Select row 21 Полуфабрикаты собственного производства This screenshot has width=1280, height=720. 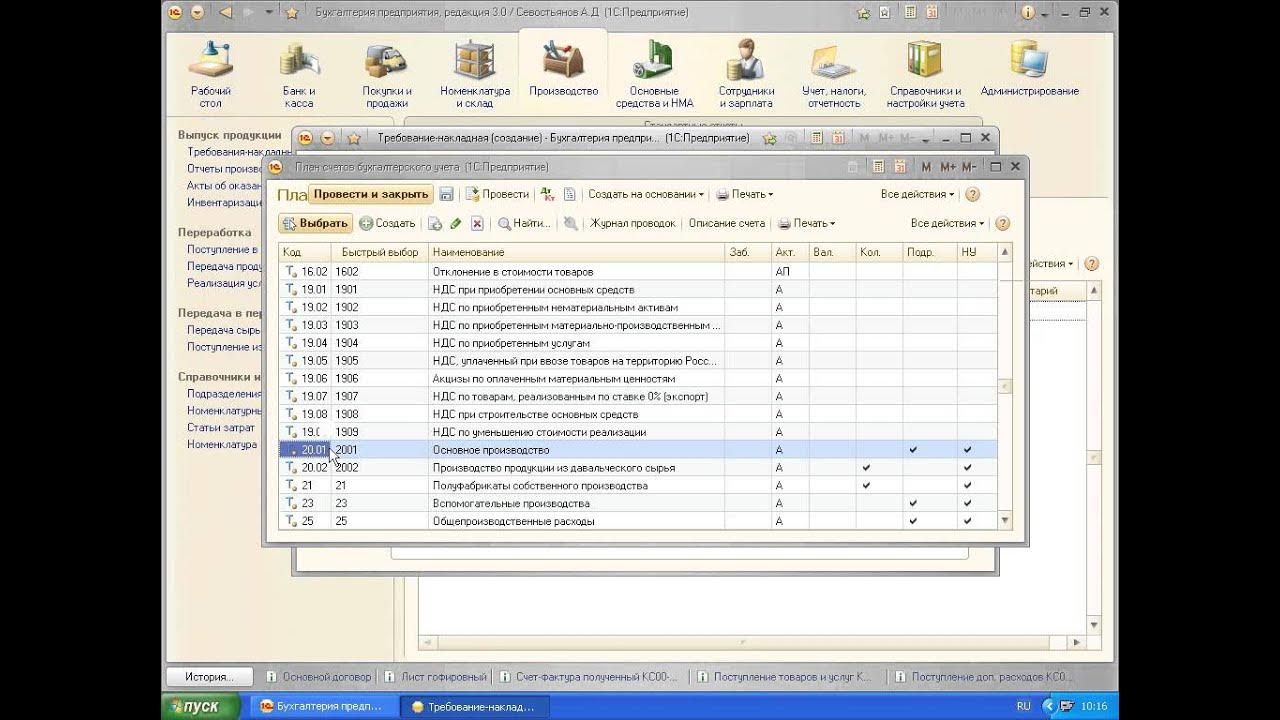click(638, 485)
